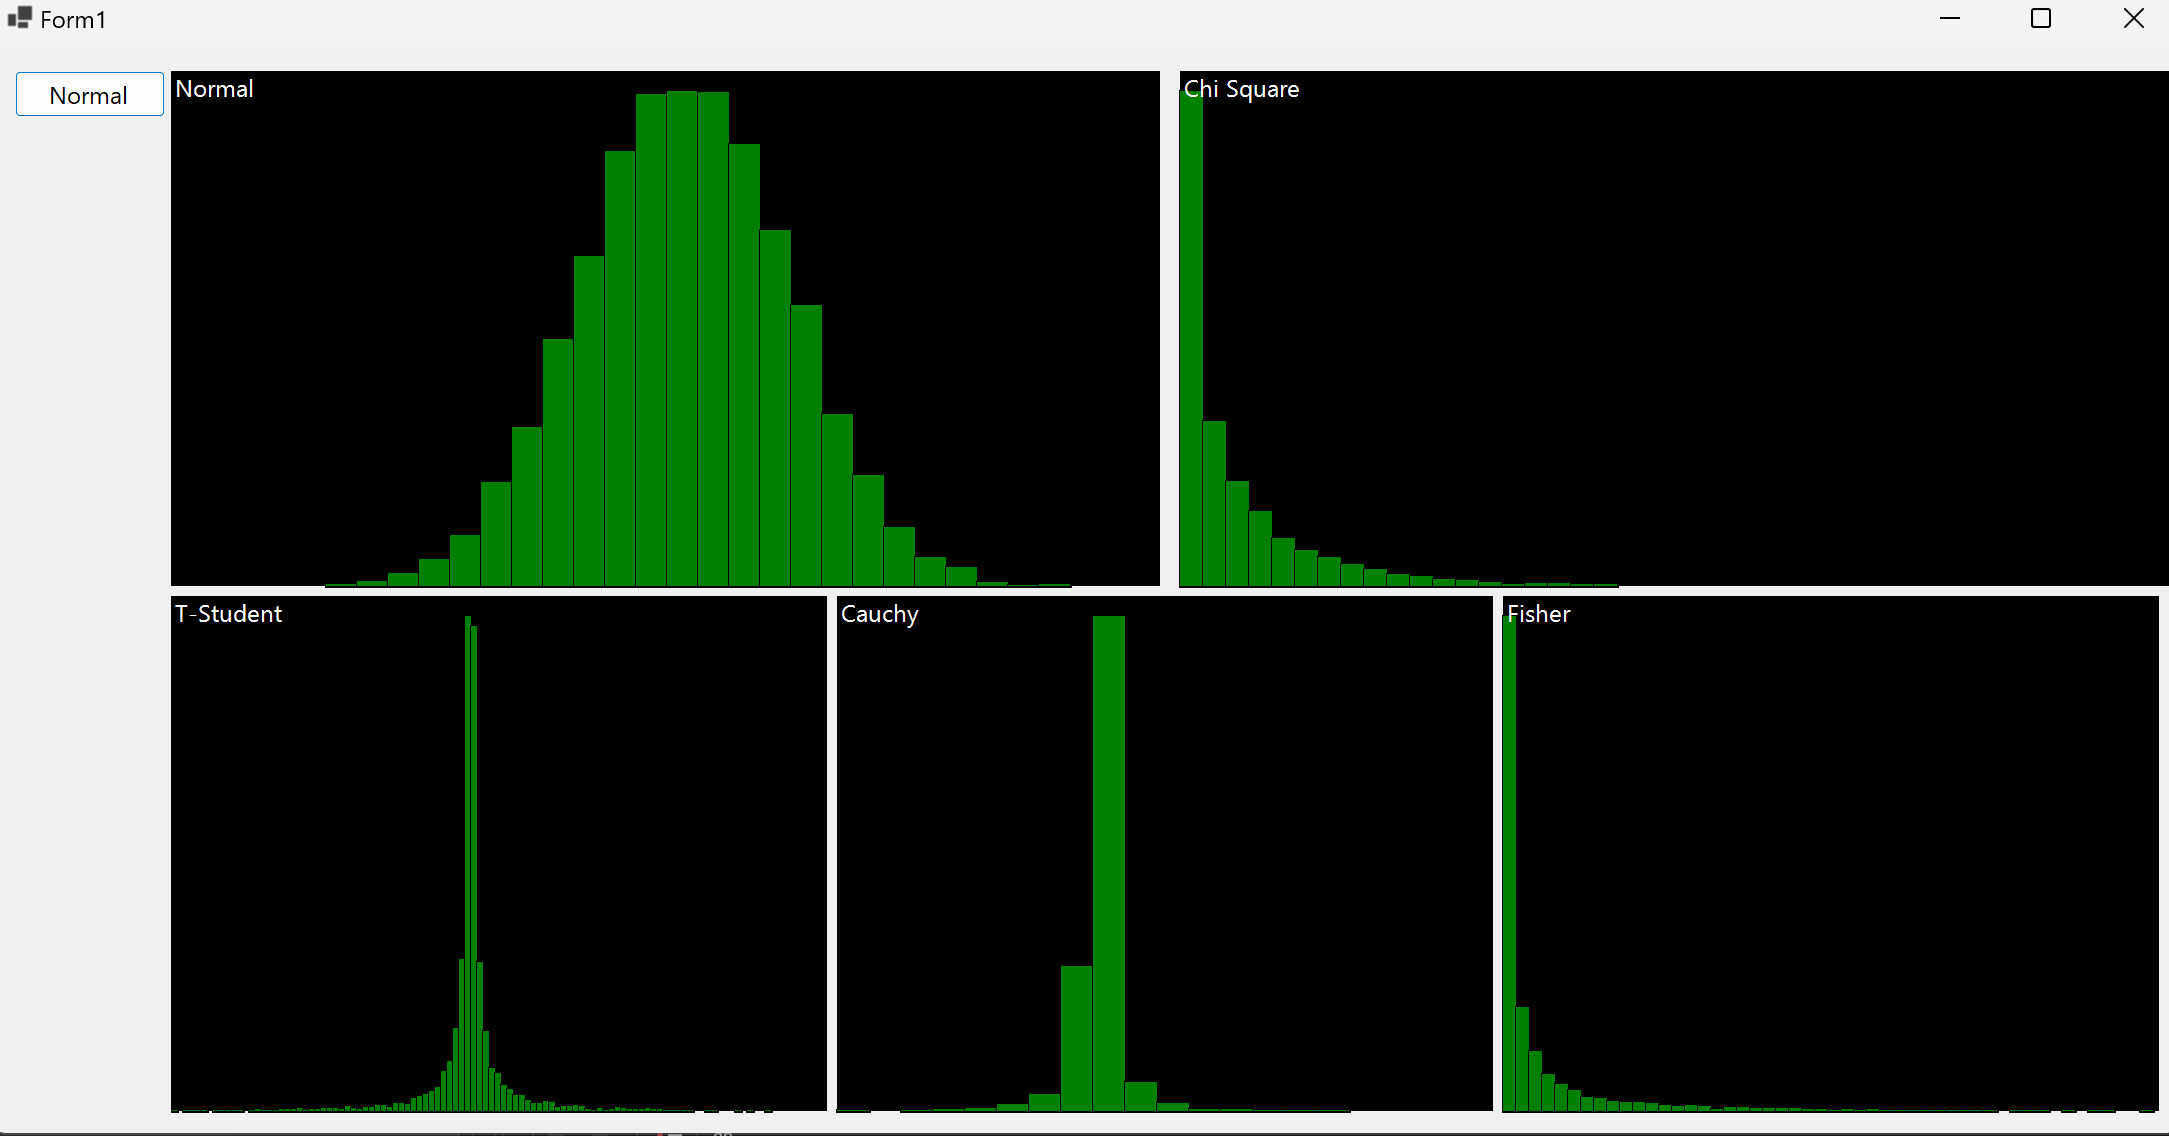Image resolution: width=2169 pixels, height=1136 pixels.
Task: Click the Form1 app icon in title bar
Action: pyautogui.click(x=19, y=18)
